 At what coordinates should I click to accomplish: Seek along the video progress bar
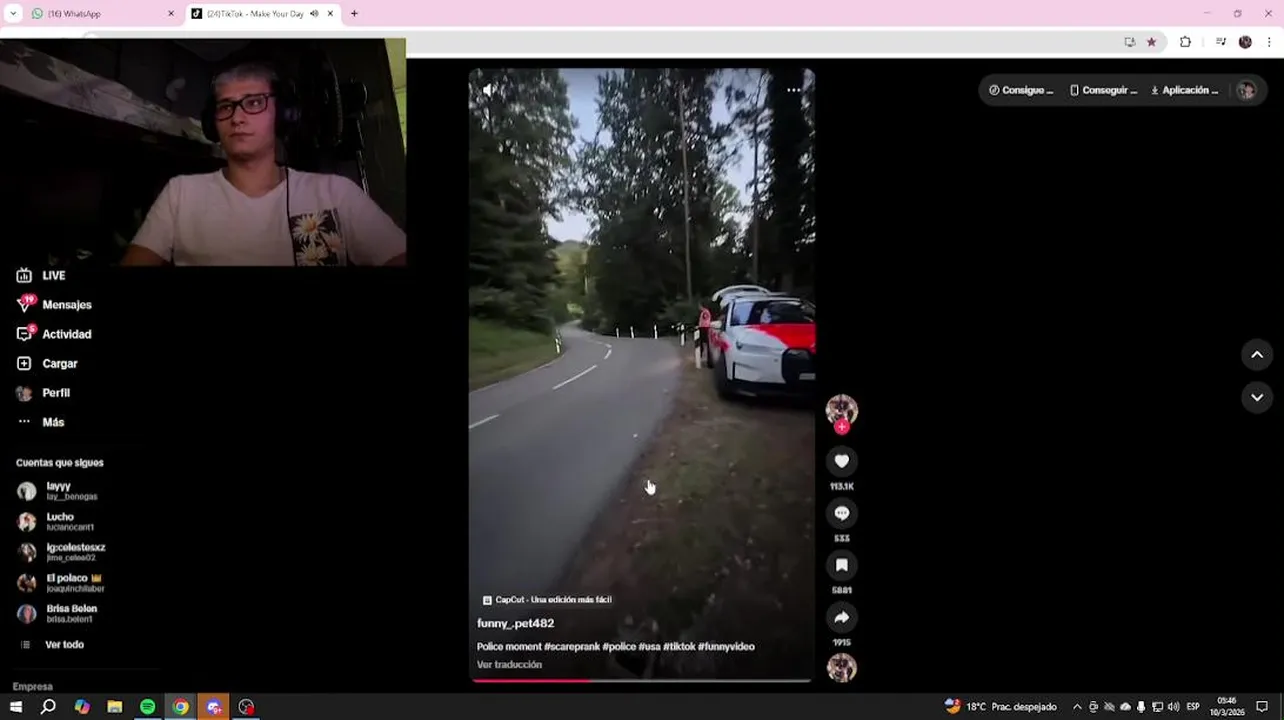pyautogui.click(x=641, y=680)
